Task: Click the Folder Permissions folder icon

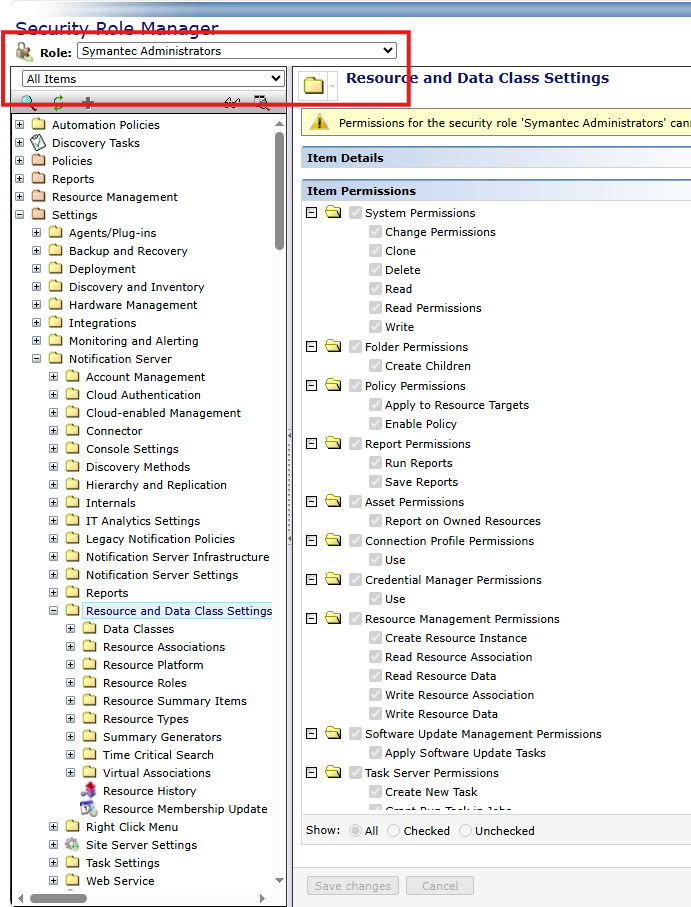Action: point(333,346)
